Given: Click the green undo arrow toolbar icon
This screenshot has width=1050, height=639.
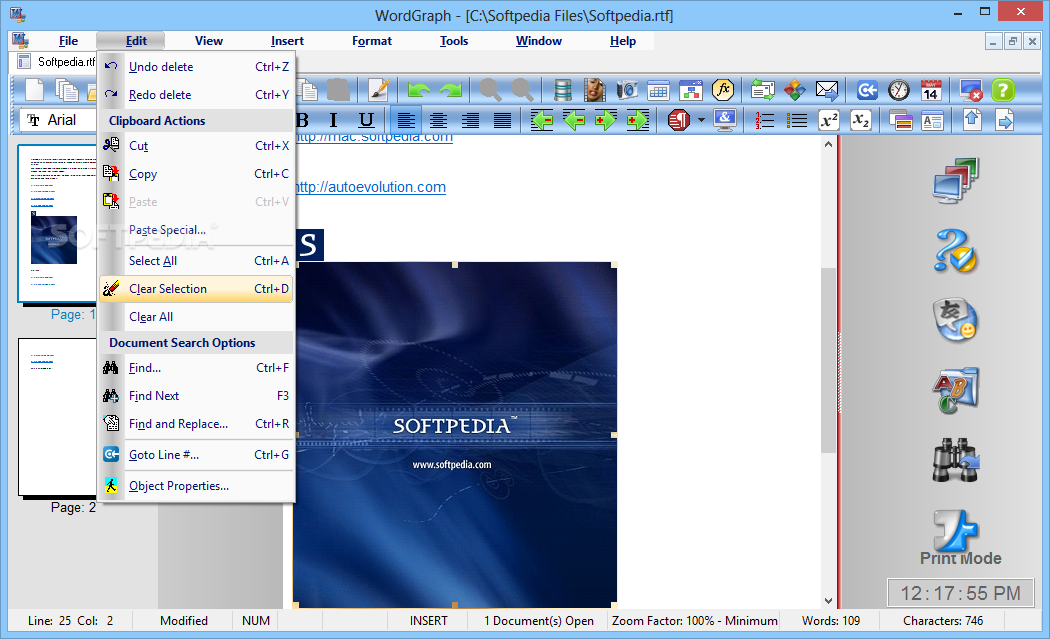Looking at the screenshot, I should coord(419,90).
